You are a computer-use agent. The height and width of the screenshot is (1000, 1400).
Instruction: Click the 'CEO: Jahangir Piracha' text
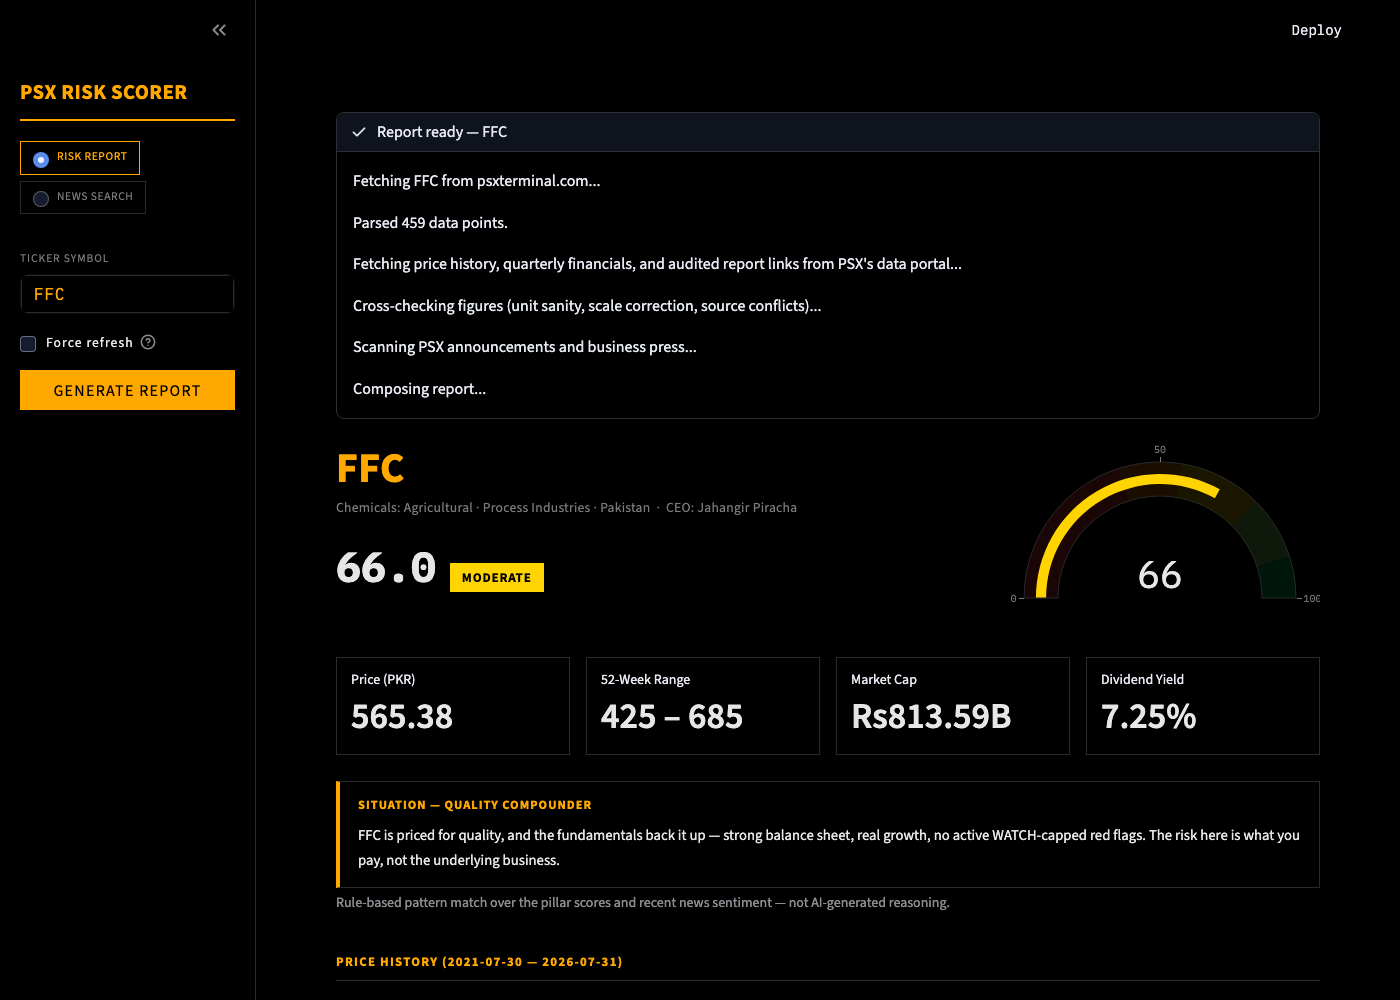(x=731, y=508)
